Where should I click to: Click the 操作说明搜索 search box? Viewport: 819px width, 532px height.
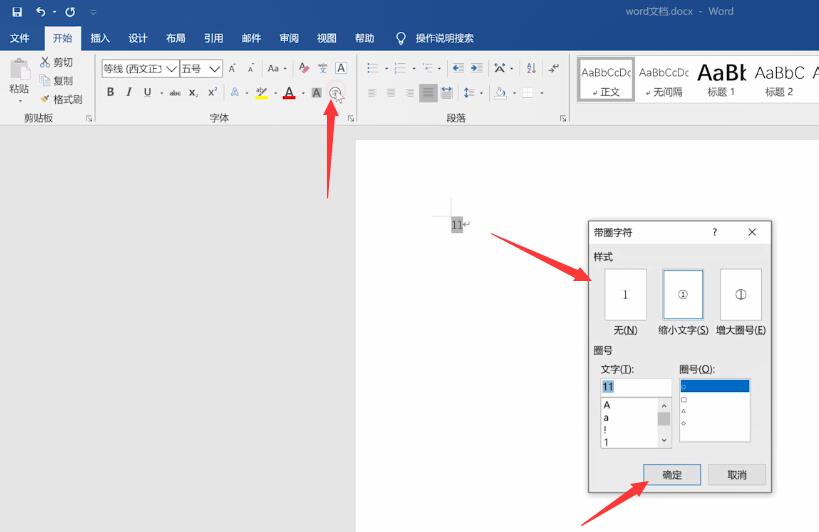[x=444, y=38]
